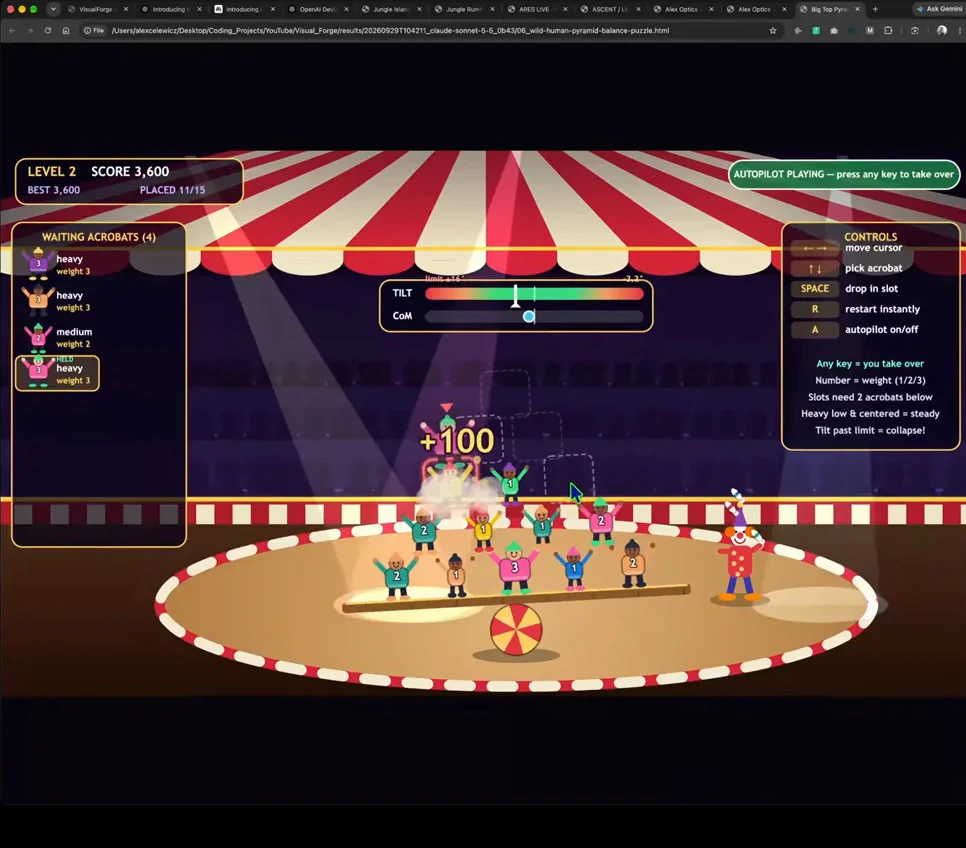Viewport: 966px width, 848px height.
Task: Close the VisualForge tab
Action: pos(126,9)
